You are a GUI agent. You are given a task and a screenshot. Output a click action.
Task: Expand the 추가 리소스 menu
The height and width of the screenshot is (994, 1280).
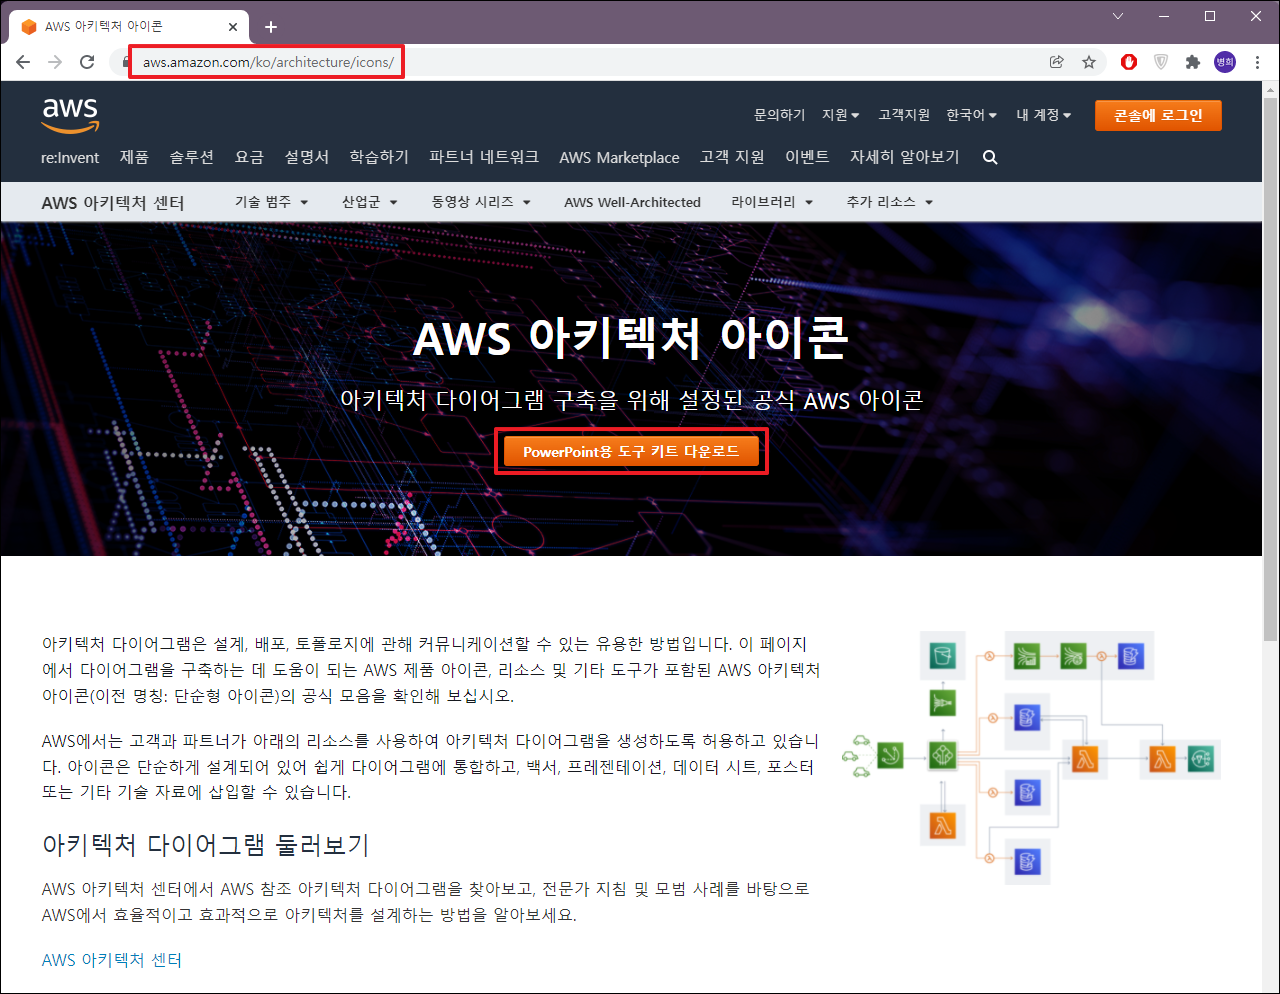(889, 202)
